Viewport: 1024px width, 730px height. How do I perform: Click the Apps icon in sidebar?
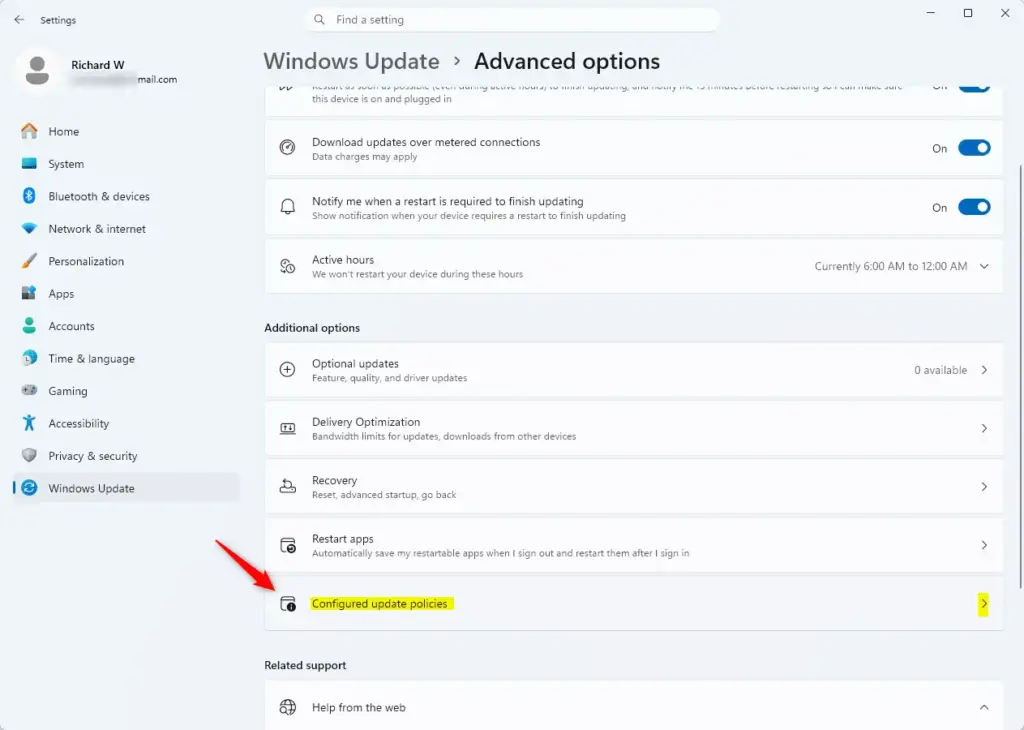click(x=29, y=293)
